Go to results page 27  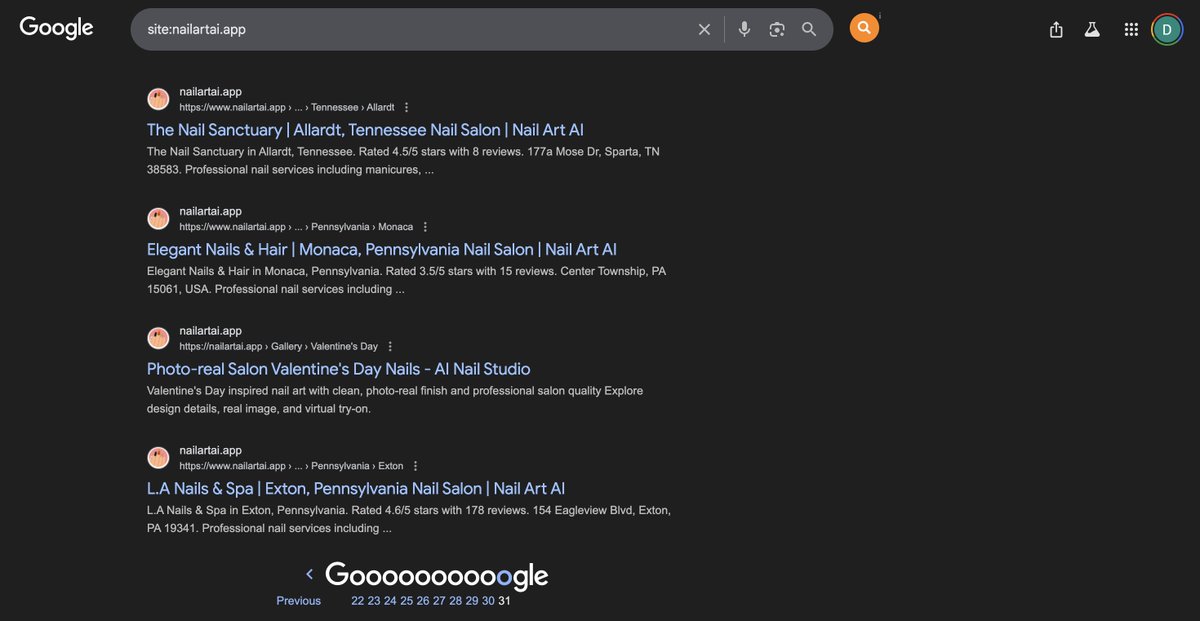tap(439, 601)
